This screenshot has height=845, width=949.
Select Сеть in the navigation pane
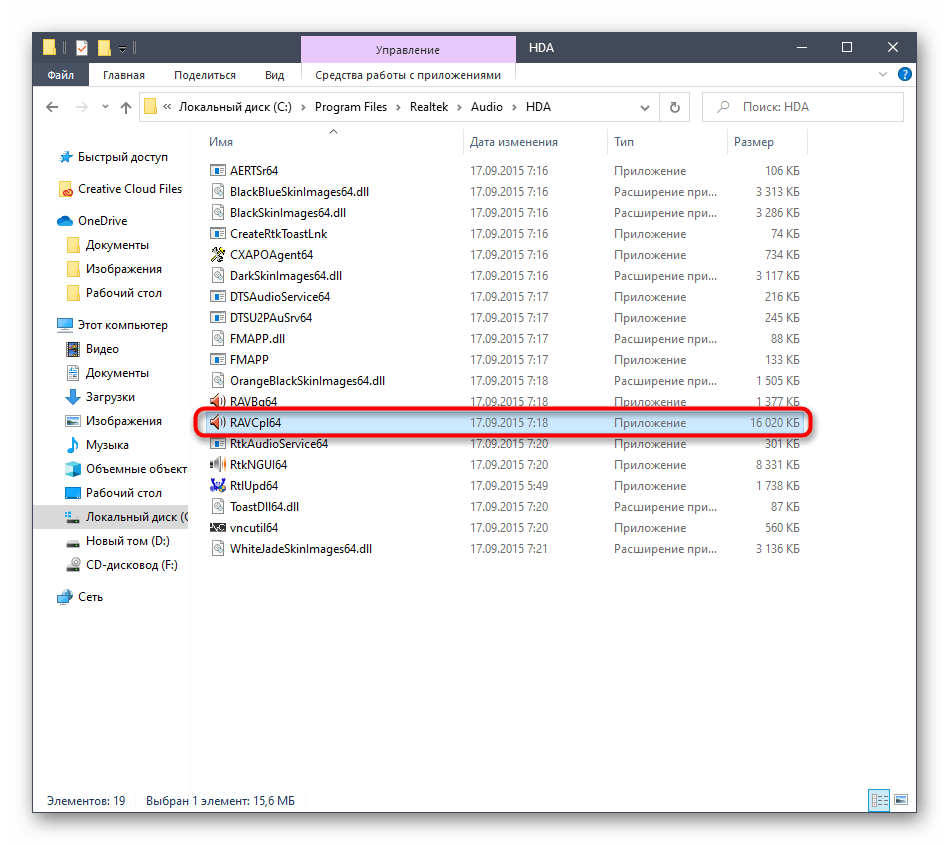90,597
